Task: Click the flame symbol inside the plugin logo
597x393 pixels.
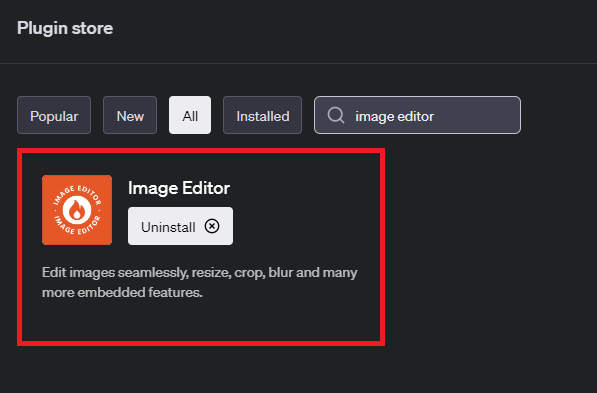Action: 77,210
